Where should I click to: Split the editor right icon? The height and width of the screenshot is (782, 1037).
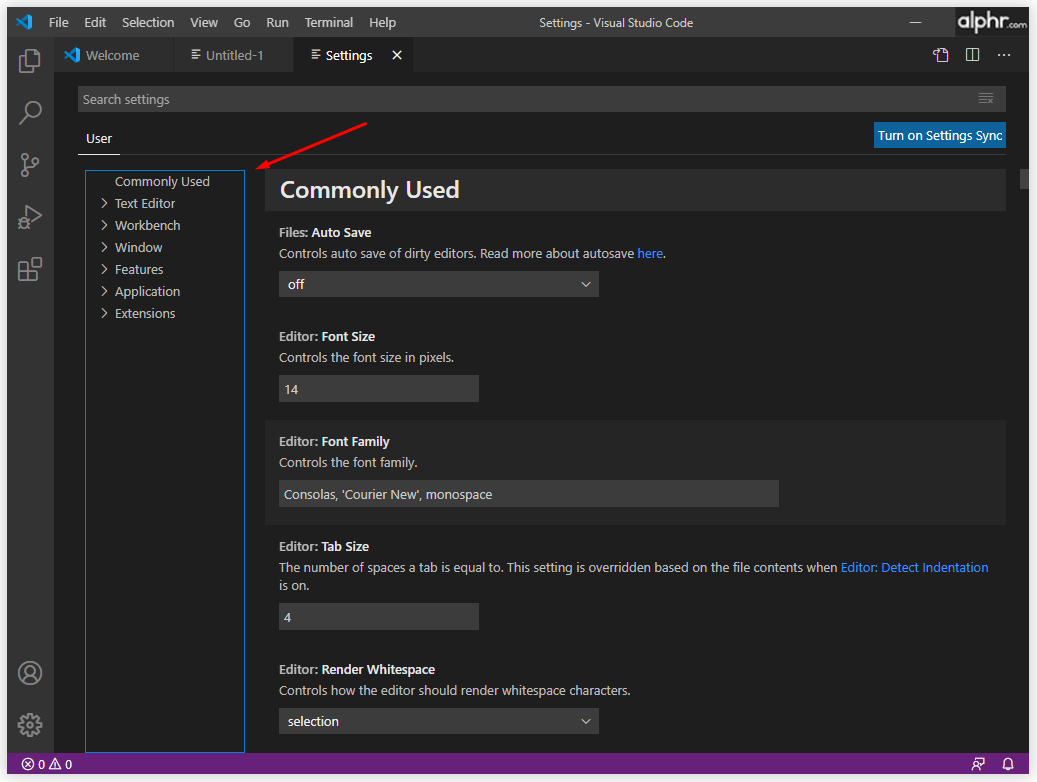click(x=972, y=55)
